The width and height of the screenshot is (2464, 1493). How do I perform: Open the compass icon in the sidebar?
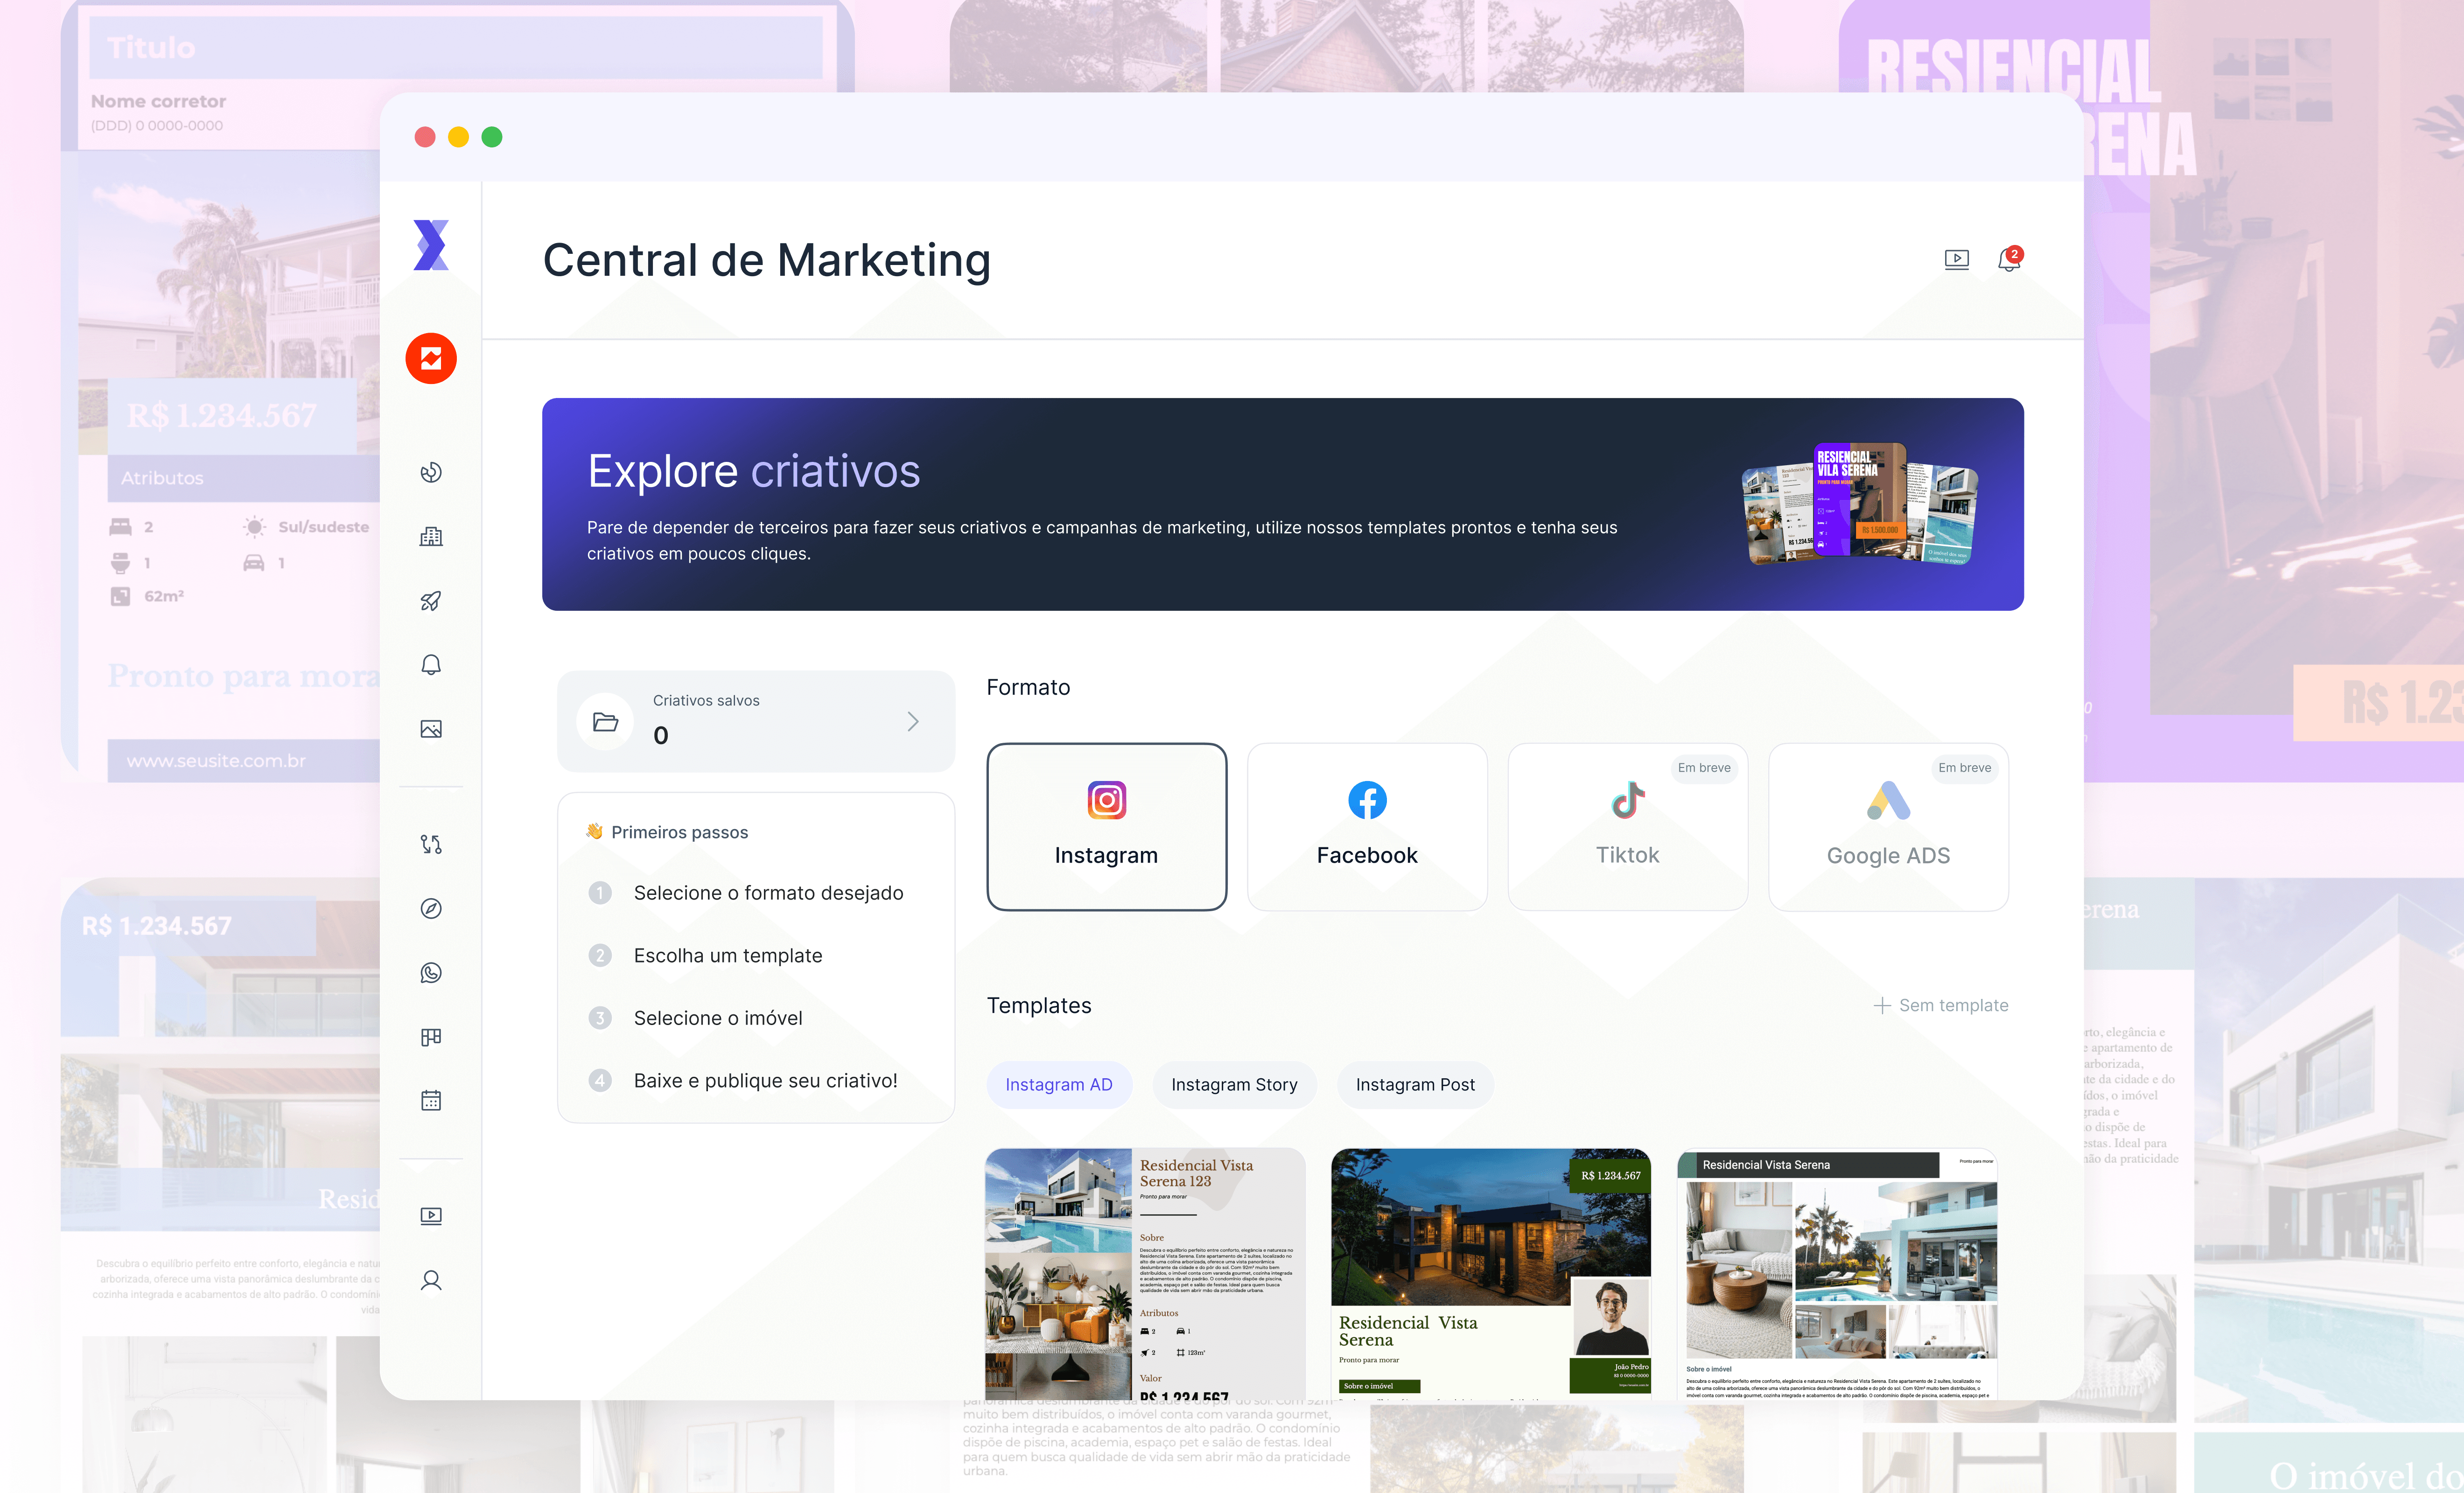(x=431, y=908)
